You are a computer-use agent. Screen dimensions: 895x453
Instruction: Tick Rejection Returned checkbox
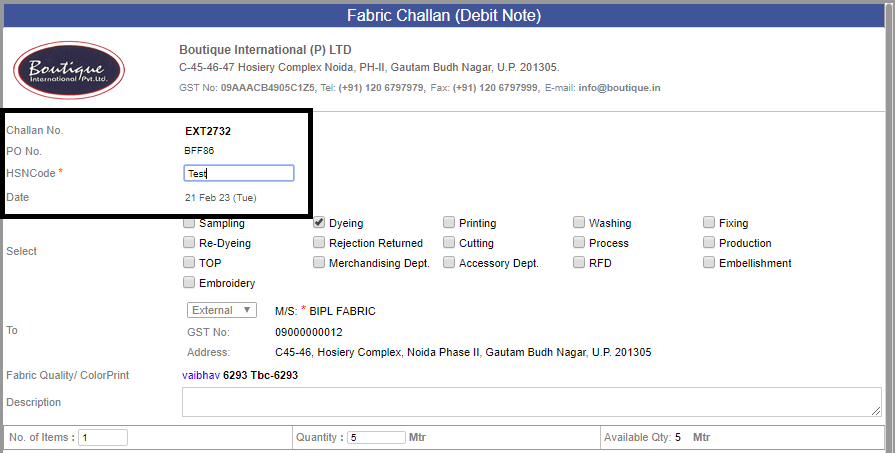click(319, 242)
